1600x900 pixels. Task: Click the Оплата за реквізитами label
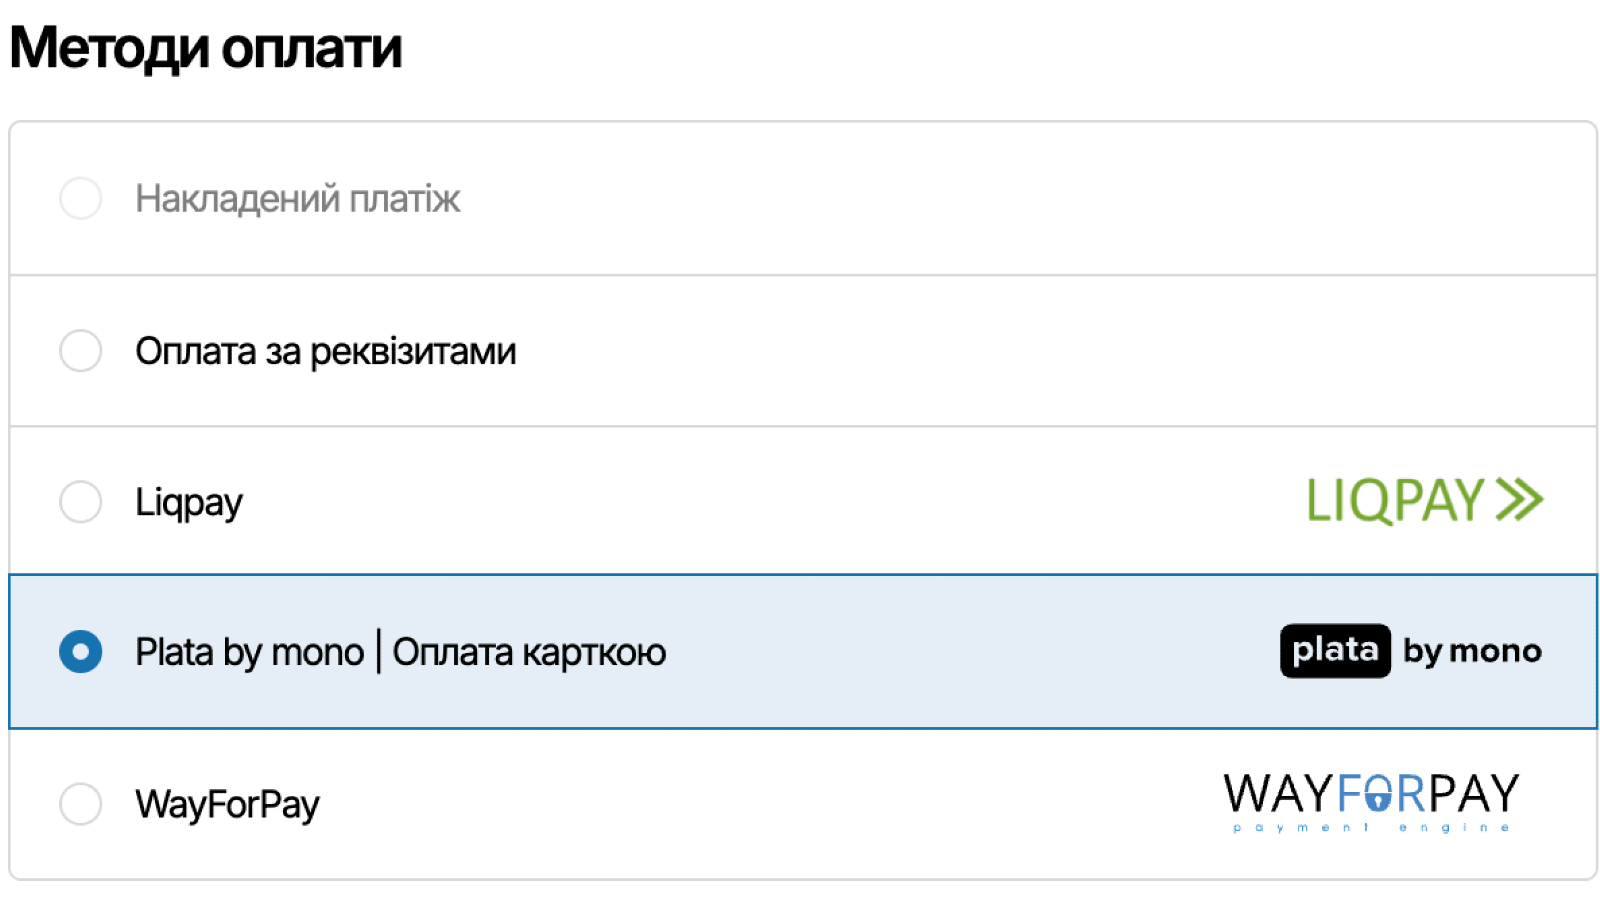coord(325,352)
